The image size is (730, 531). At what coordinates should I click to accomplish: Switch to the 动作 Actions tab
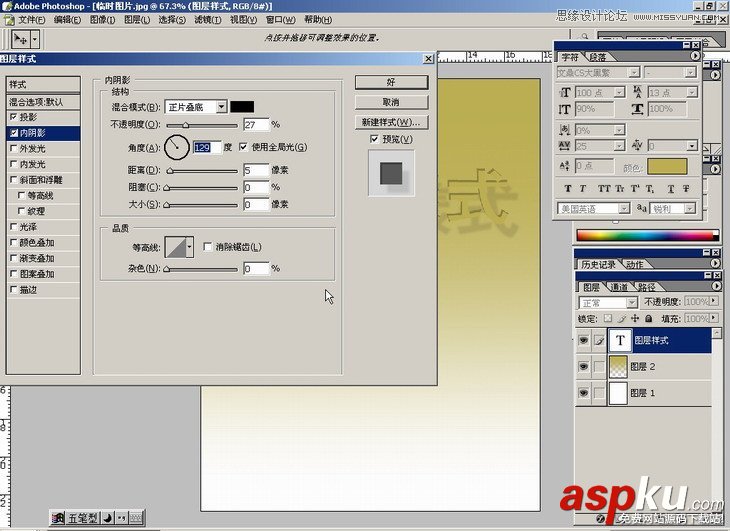[x=634, y=264]
